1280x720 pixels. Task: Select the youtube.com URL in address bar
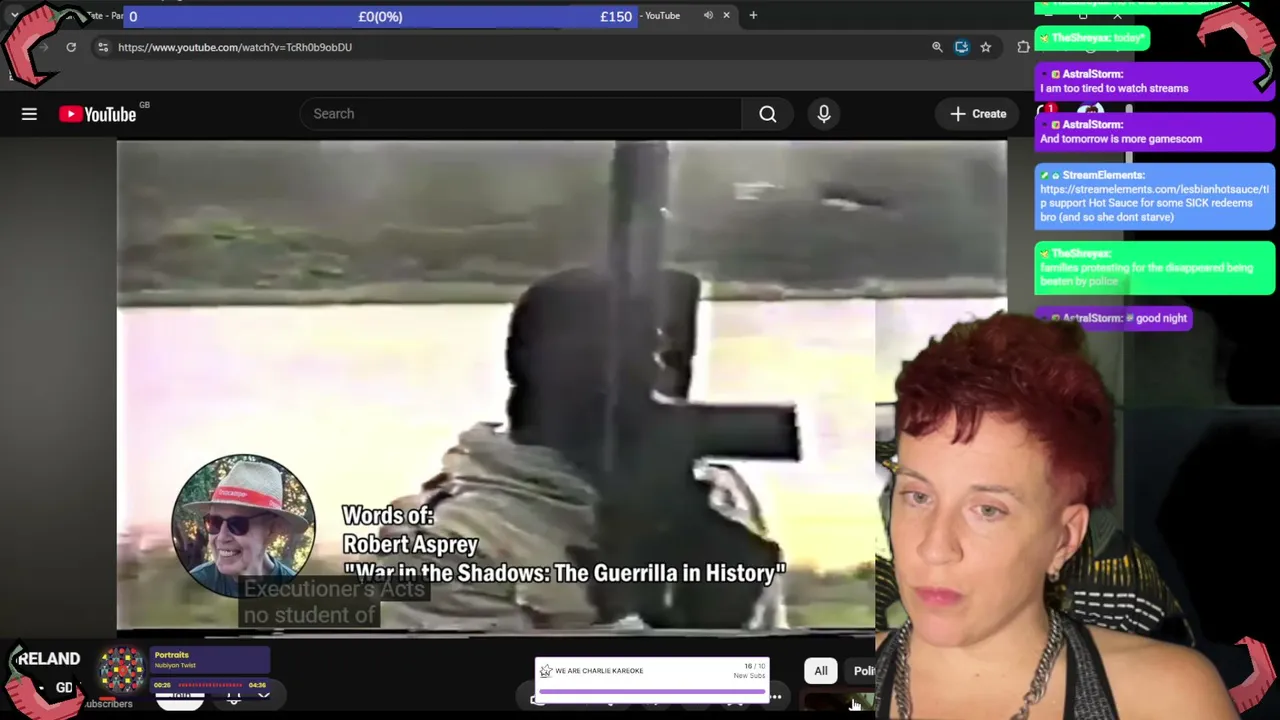[235, 47]
